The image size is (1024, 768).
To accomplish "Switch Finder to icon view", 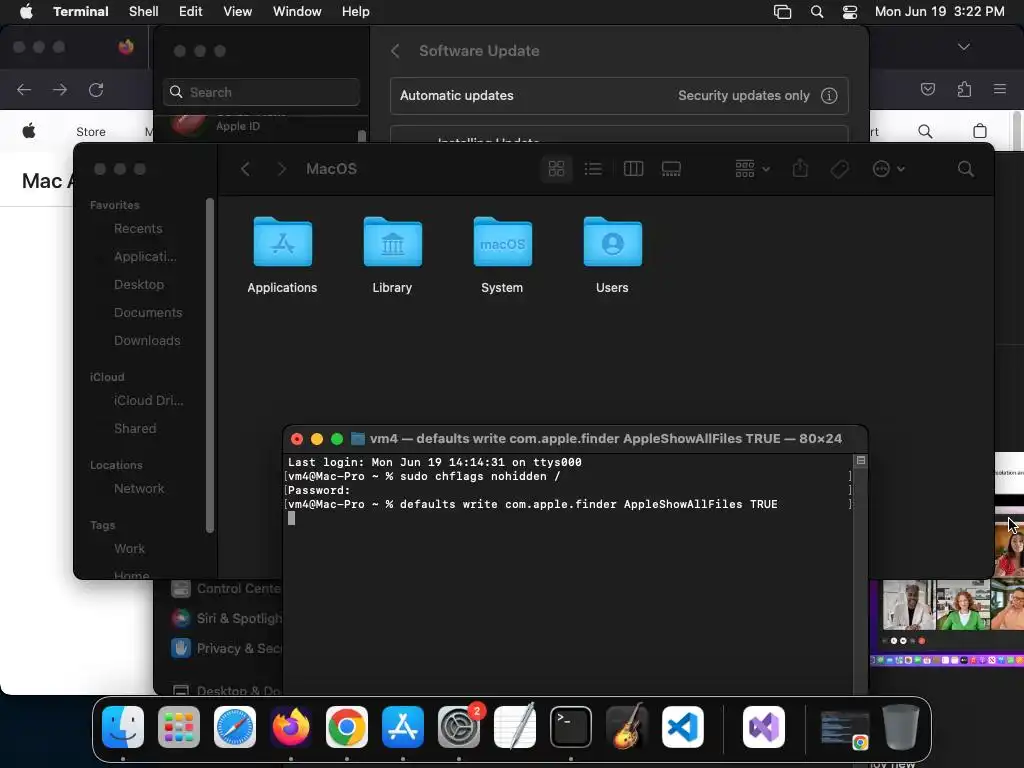I will 556,169.
